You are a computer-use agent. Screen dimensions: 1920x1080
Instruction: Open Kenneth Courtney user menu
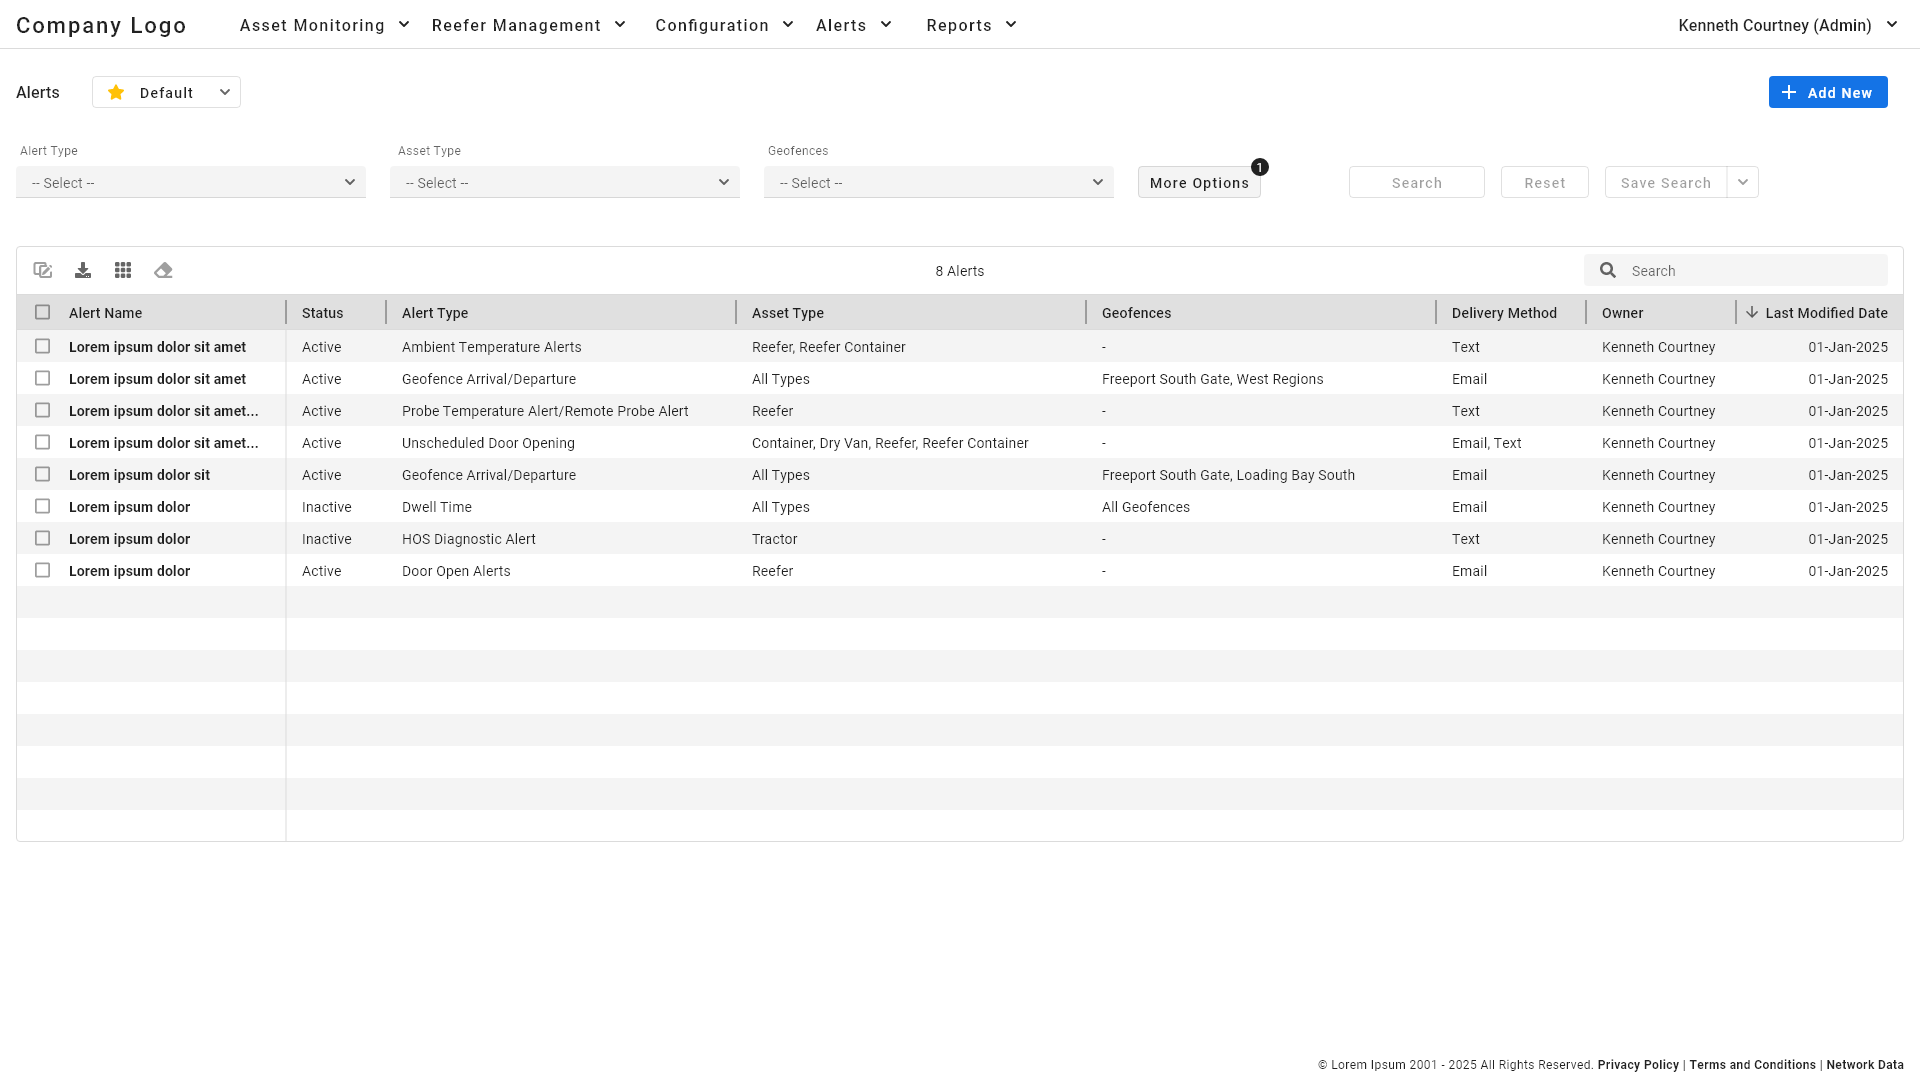pyautogui.click(x=1788, y=25)
